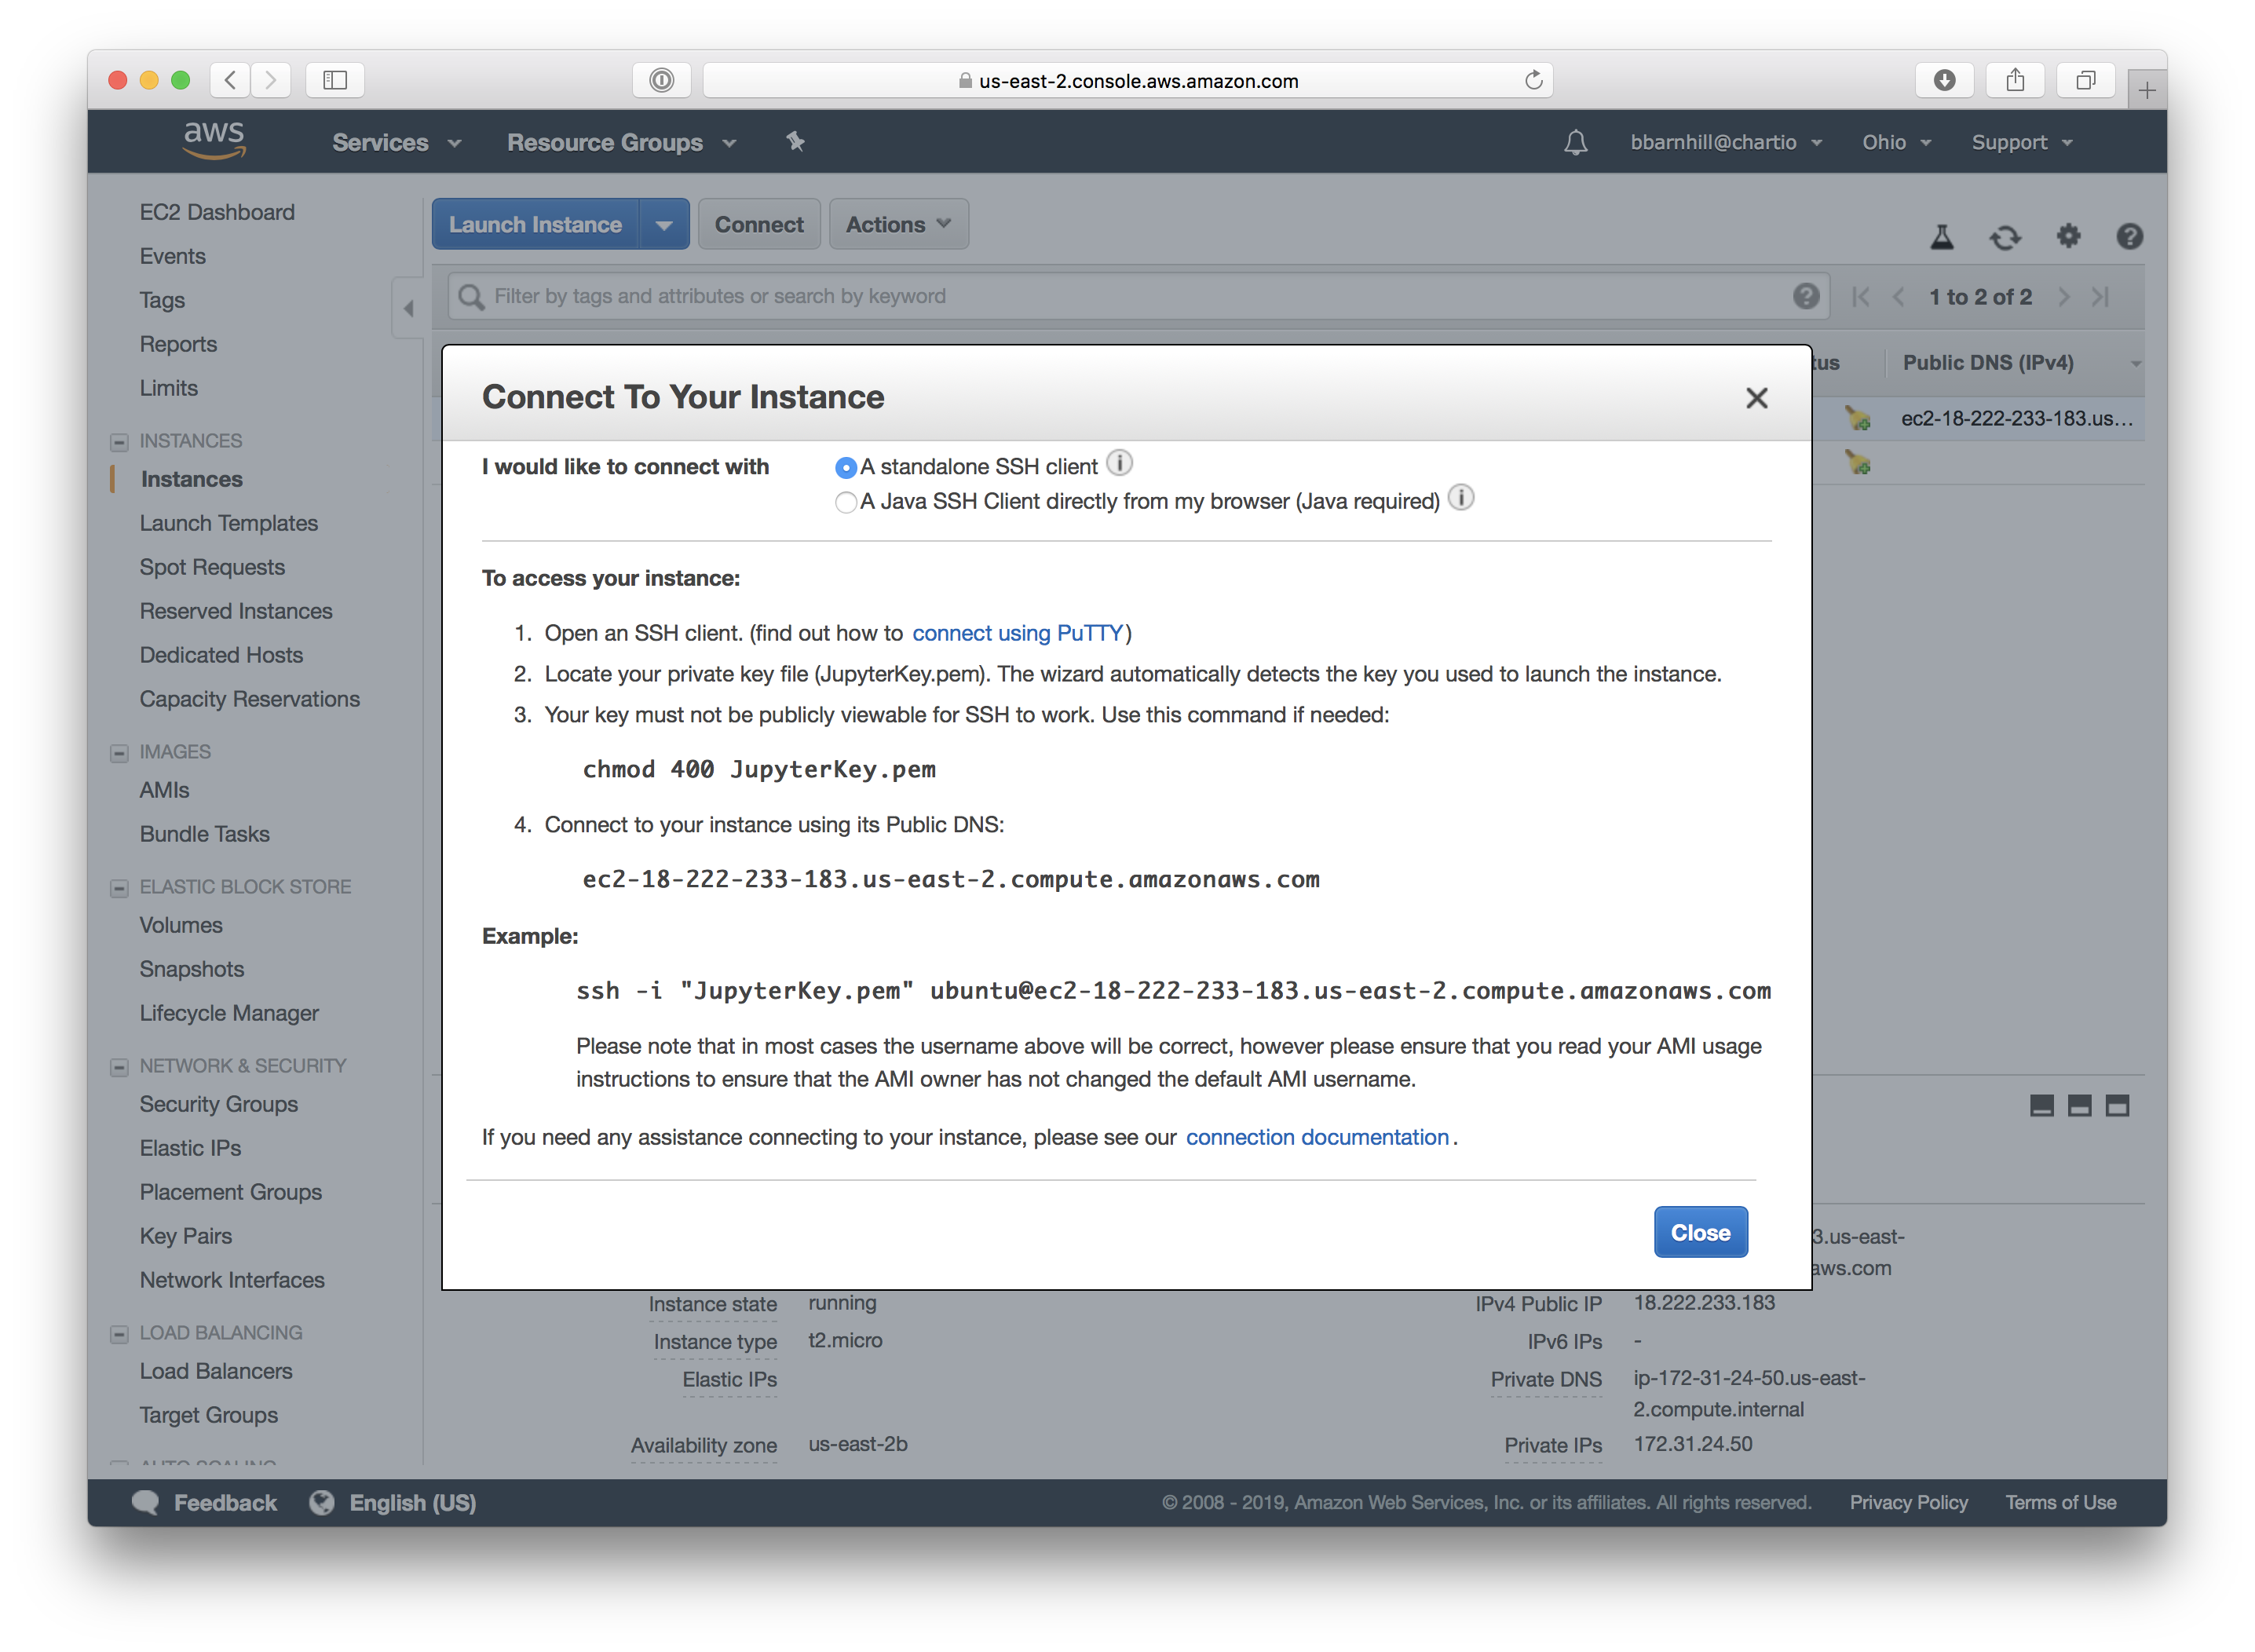The height and width of the screenshot is (1652, 2255).
Task: Collapse the ELASTIC BLOCK STORE section
Action: (x=119, y=888)
